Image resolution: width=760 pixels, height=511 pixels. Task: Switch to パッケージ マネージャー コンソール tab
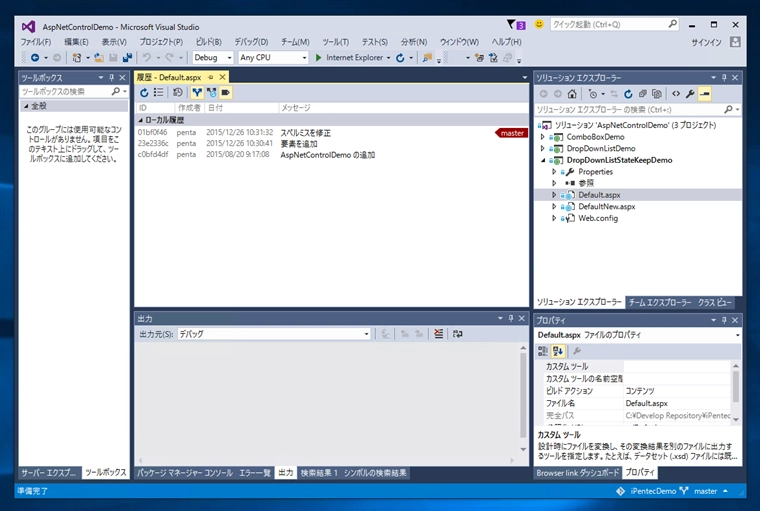(185, 473)
